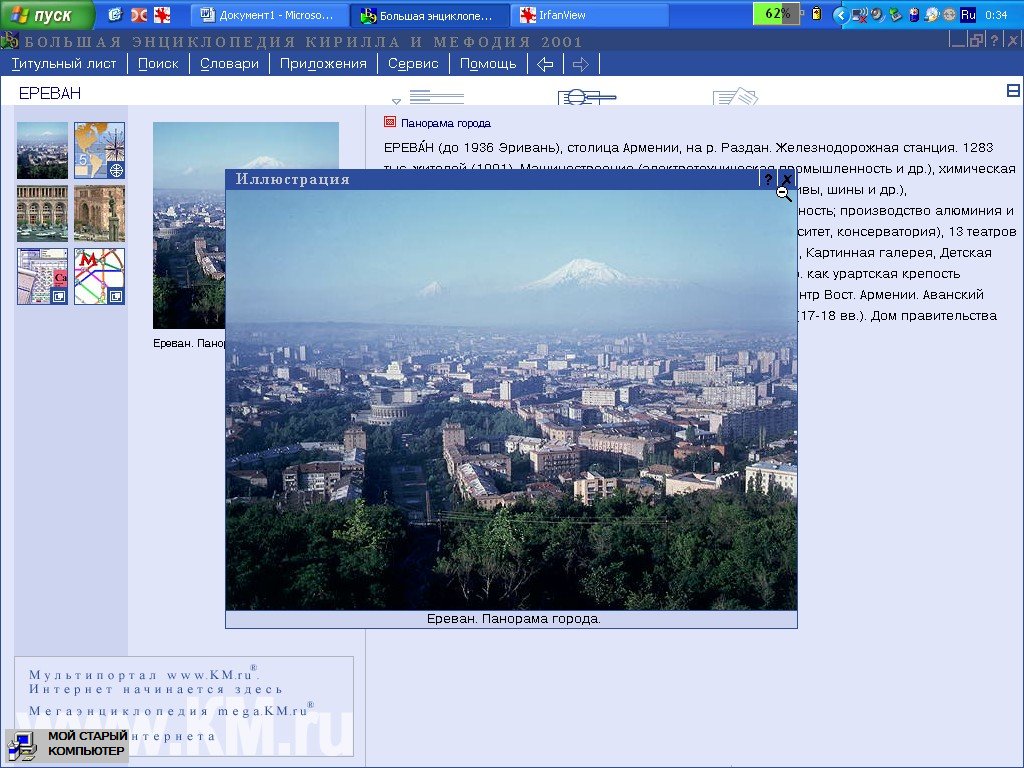The height and width of the screenshot is (768, 1024).
Task: Open the Словари menu
Action: [229, 63]
